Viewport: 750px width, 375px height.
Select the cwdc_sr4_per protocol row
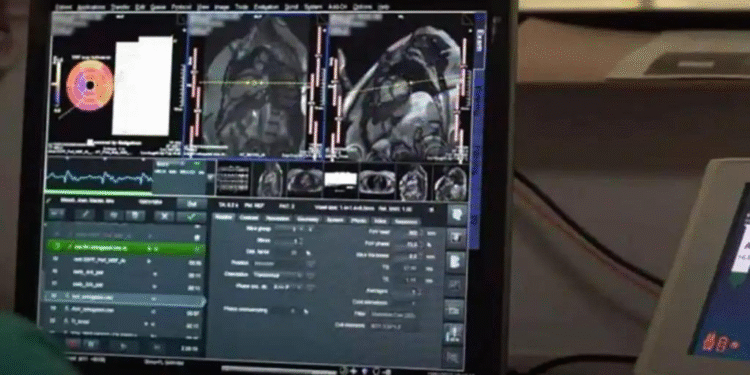[125, 273]
